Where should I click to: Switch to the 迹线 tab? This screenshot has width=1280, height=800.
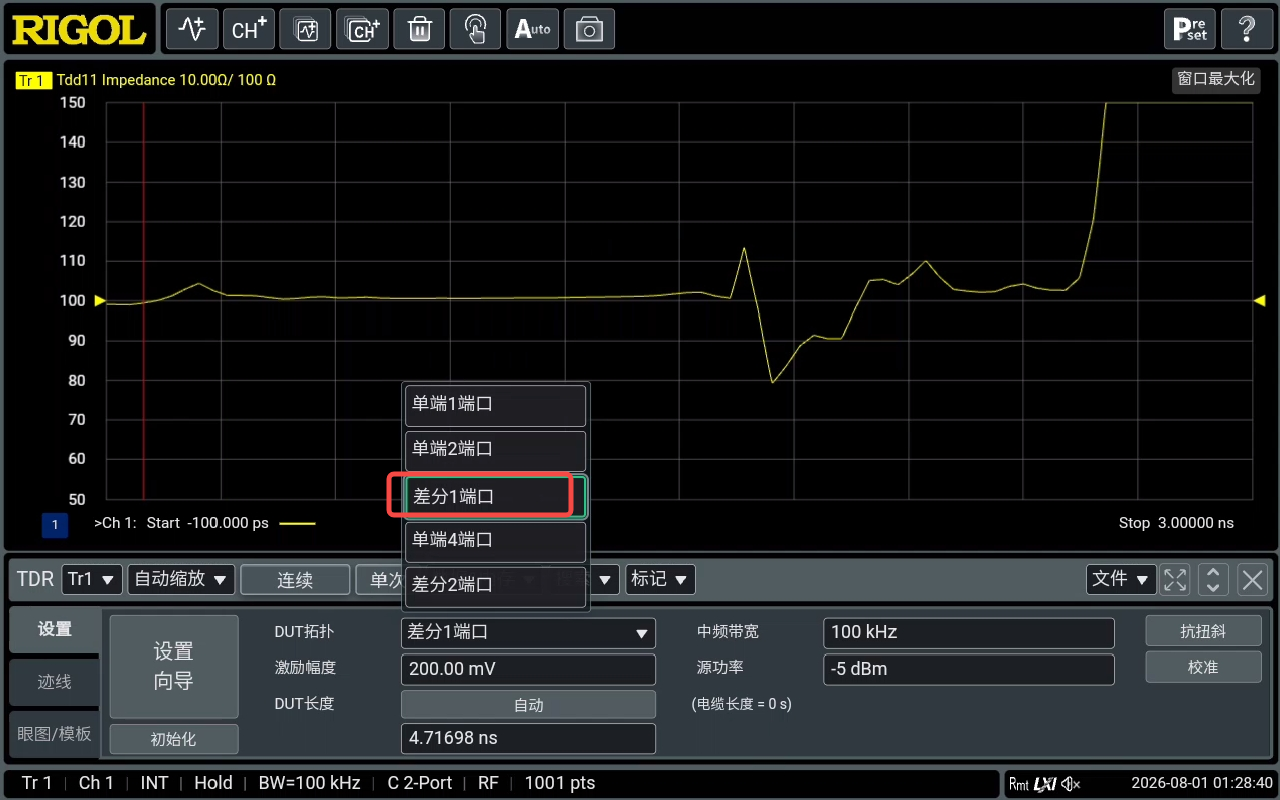(x=54, y=682)
